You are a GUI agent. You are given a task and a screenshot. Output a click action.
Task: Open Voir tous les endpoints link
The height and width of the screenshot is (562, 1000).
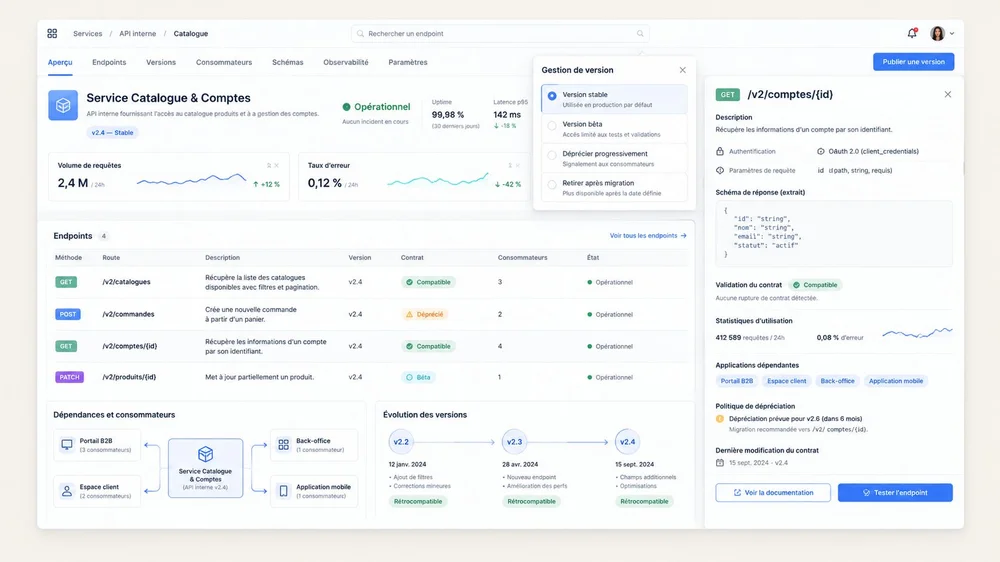point(648,235)
